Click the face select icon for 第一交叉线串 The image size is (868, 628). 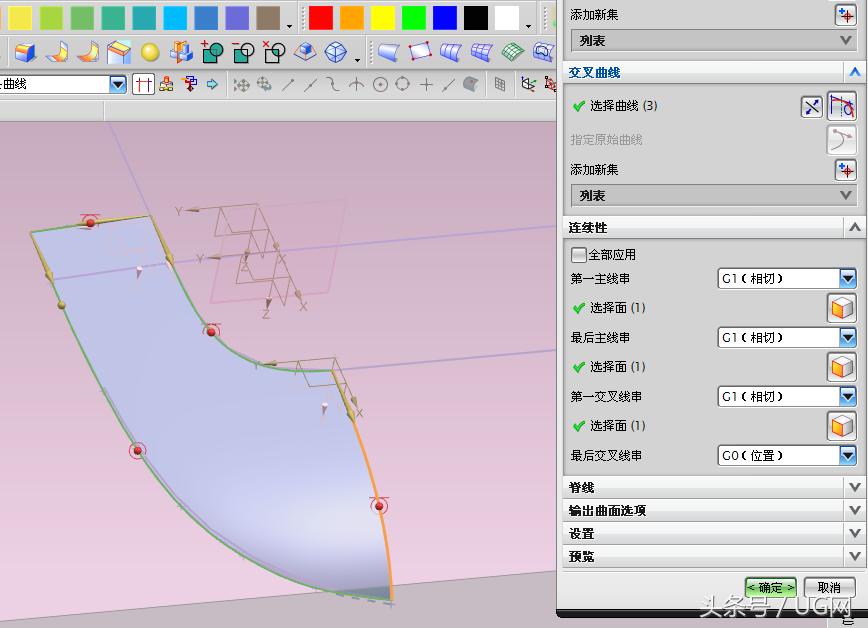[x=841, y=425]
